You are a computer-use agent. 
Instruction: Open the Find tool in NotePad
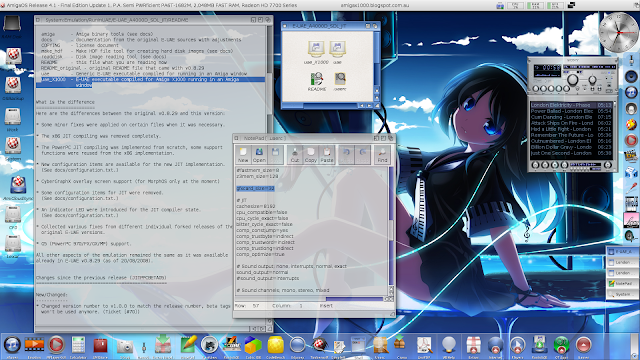point(382,155)
